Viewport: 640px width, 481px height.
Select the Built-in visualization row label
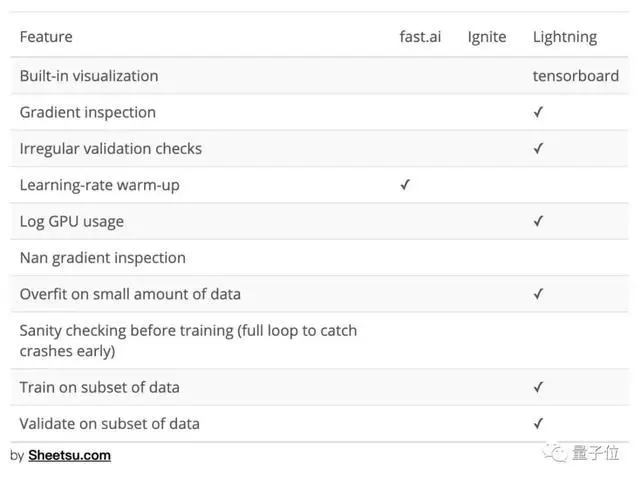[x=89, y=76]
